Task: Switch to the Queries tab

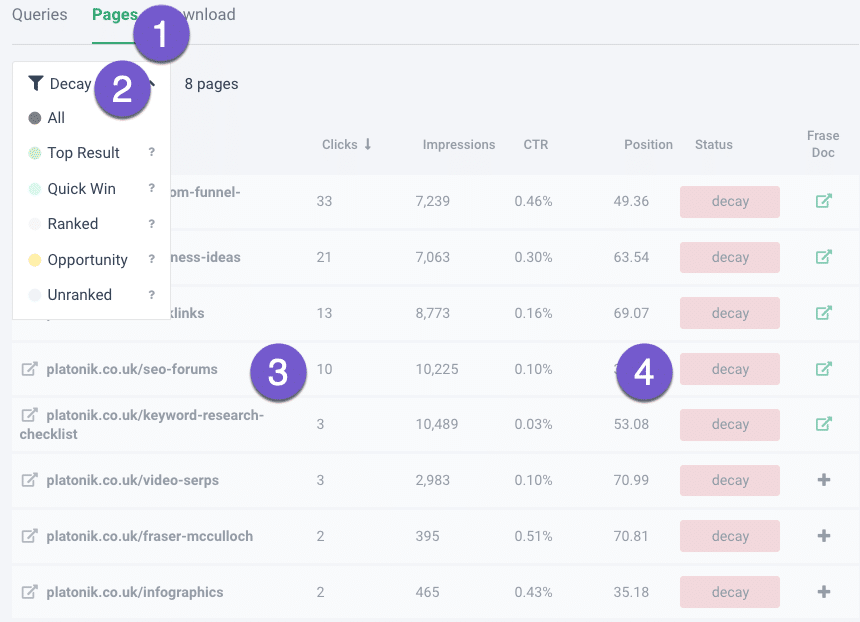Action: tap(40, 15)
